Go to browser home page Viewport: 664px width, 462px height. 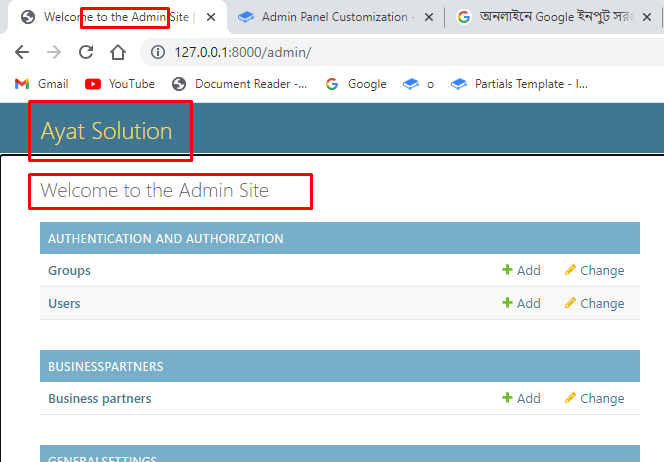coord(118,52)
